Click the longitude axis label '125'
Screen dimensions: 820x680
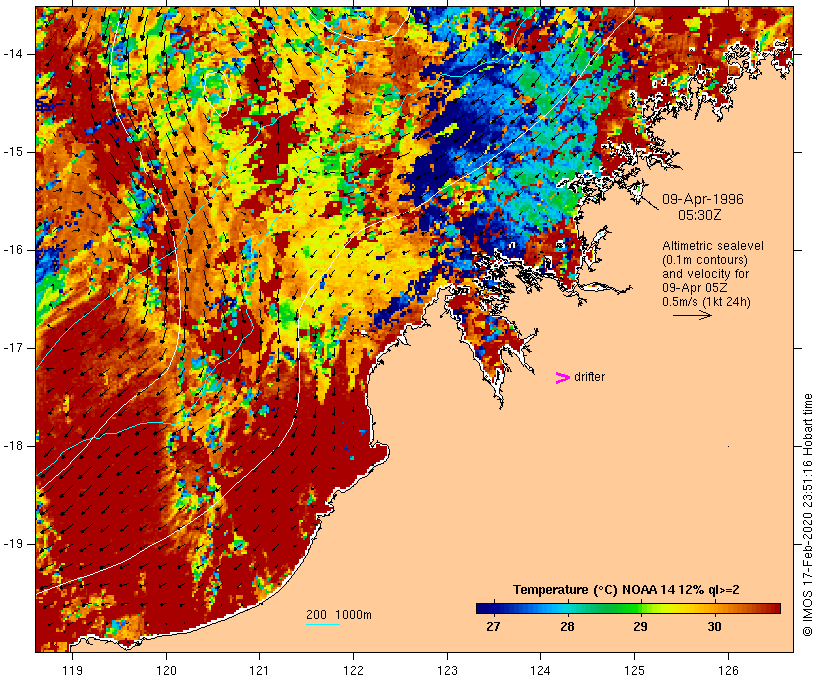635,670
